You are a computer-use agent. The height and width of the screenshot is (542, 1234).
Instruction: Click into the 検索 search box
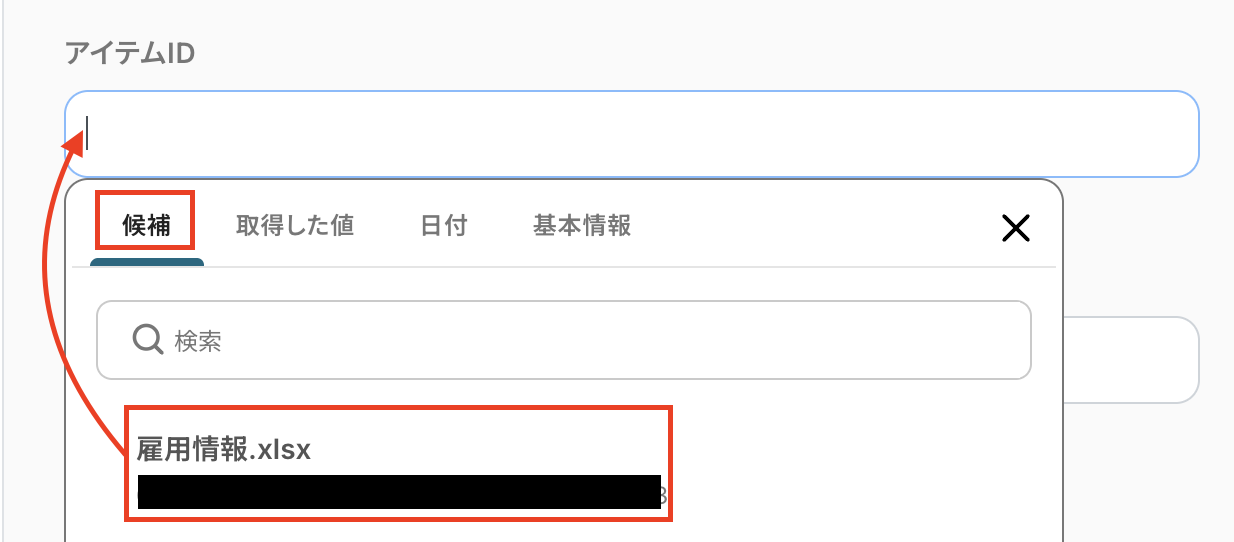563,340
